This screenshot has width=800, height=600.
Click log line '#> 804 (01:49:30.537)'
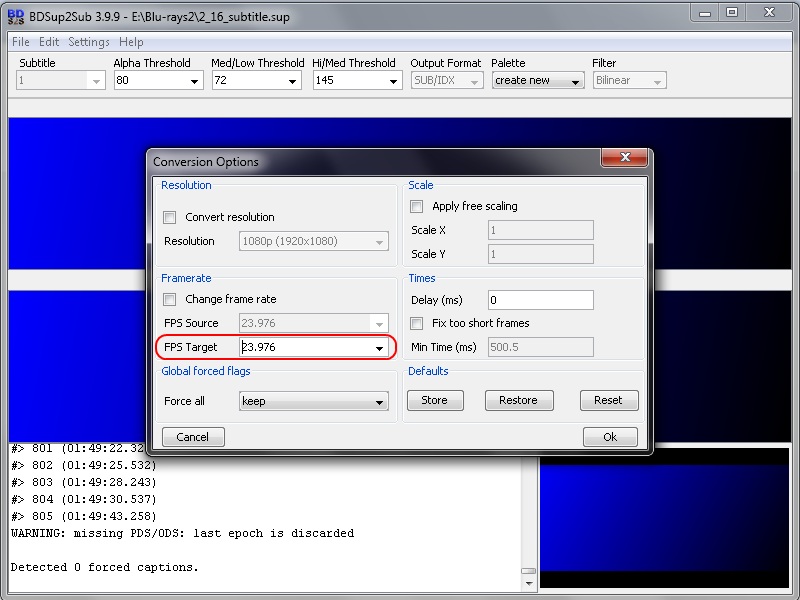pos(84,499)
